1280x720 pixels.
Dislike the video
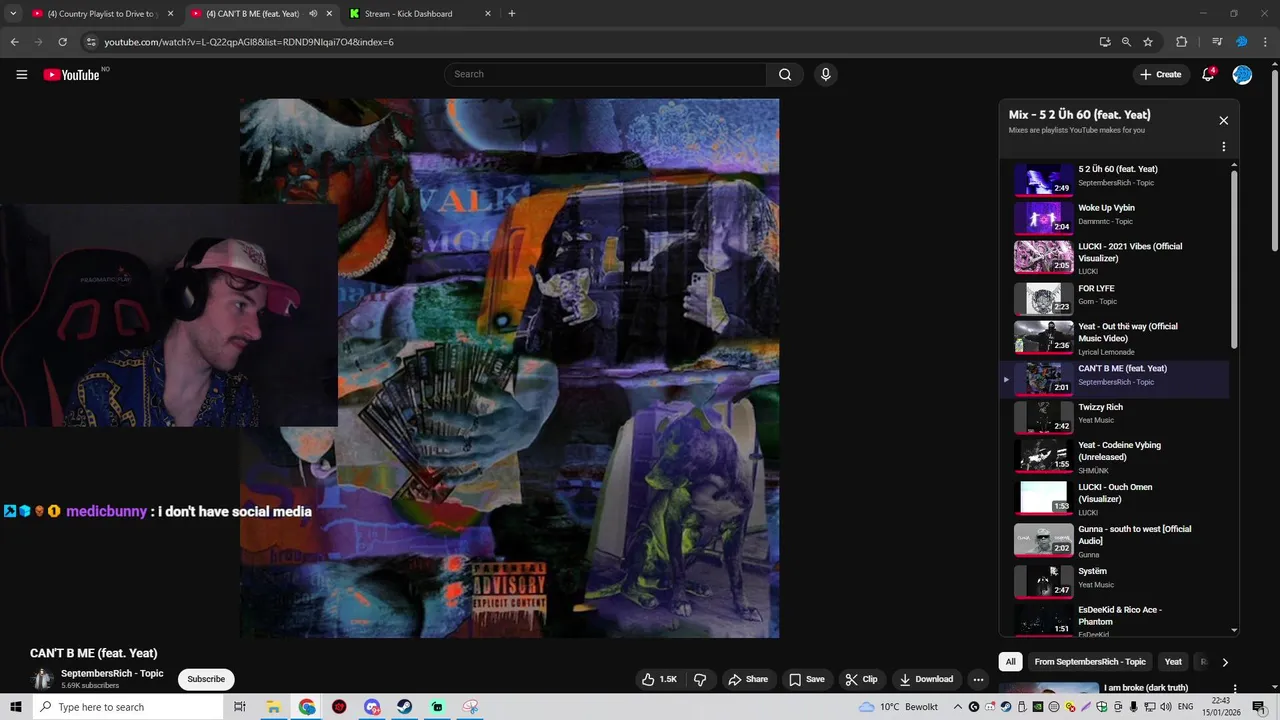click(x=700, y=679)
